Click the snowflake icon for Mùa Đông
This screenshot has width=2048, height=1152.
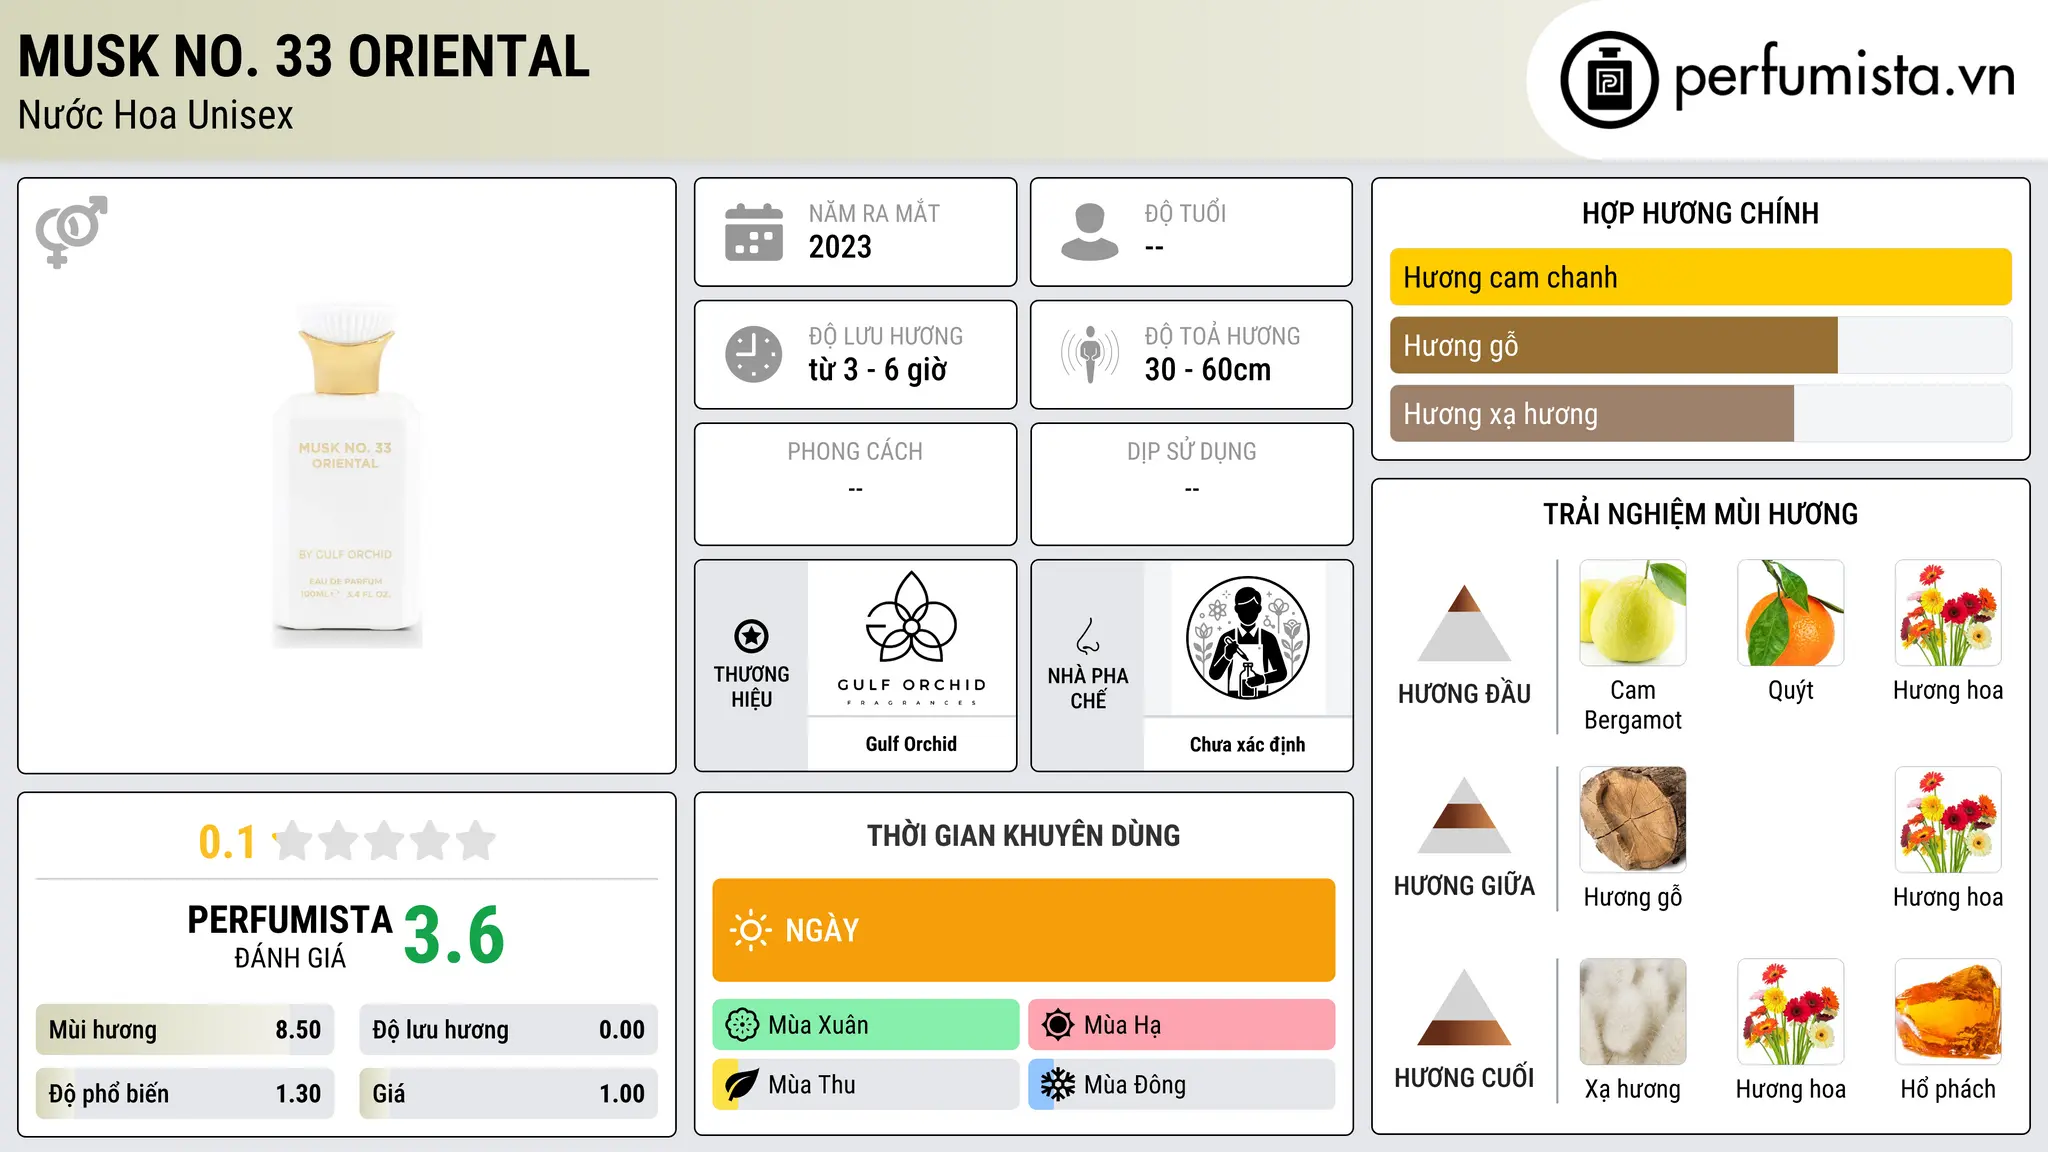click(x=1058, y=1085)
